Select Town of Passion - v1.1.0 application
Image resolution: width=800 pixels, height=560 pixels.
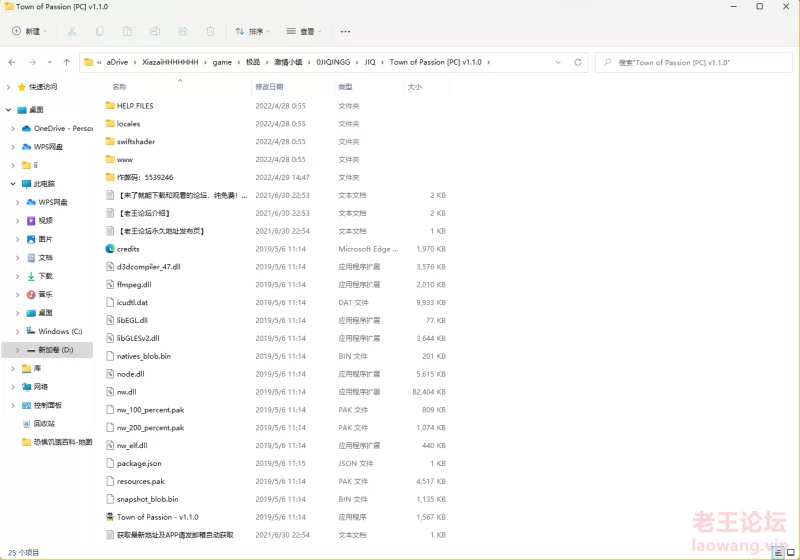[157, 517]
